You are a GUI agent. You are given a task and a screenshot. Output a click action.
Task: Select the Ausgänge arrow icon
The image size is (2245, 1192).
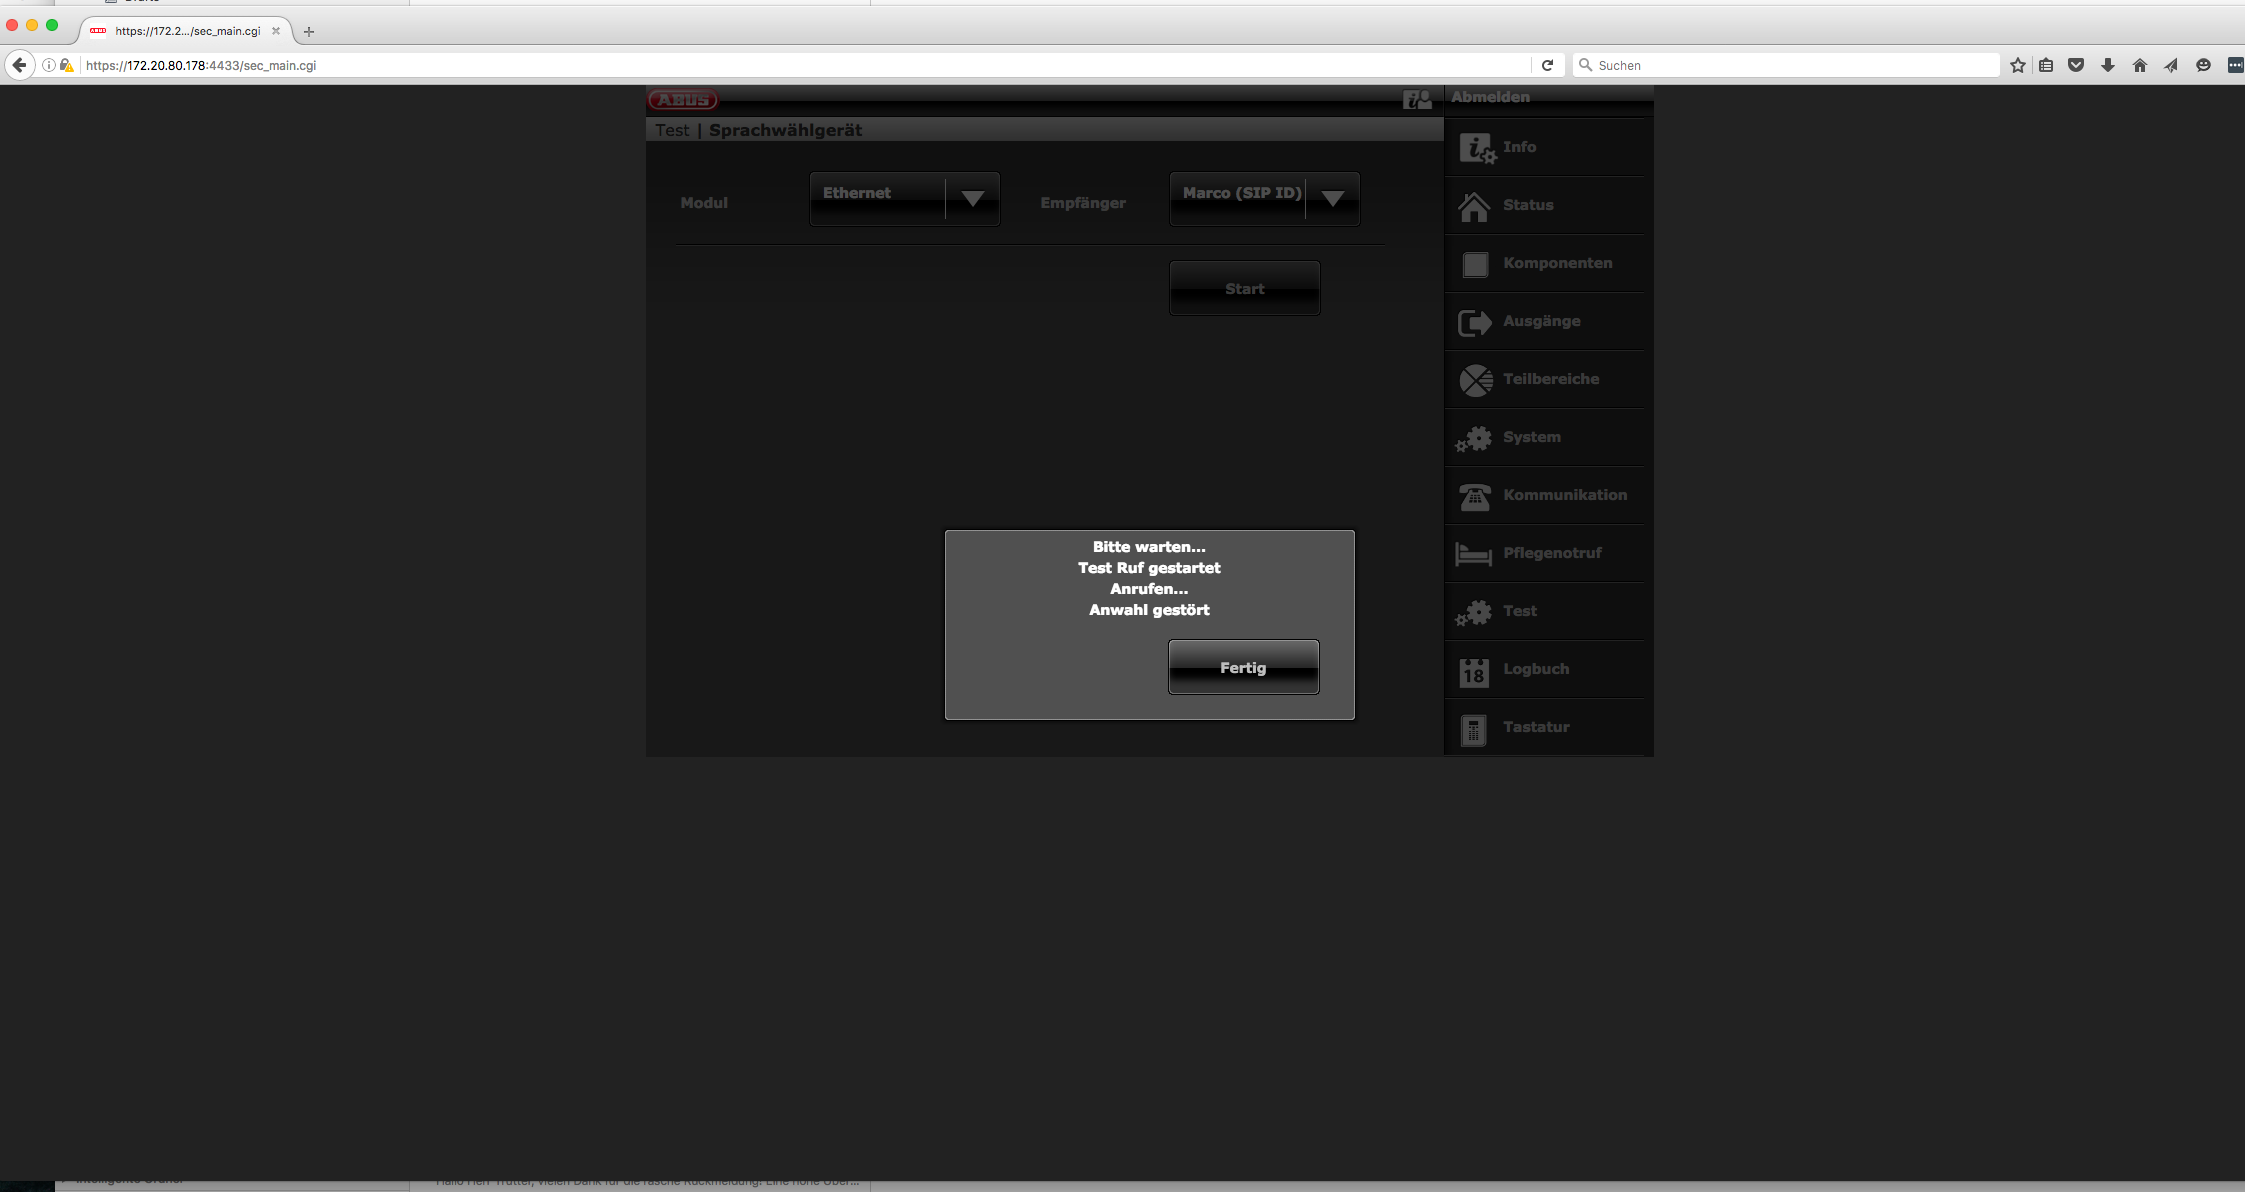click(1474, 322)
